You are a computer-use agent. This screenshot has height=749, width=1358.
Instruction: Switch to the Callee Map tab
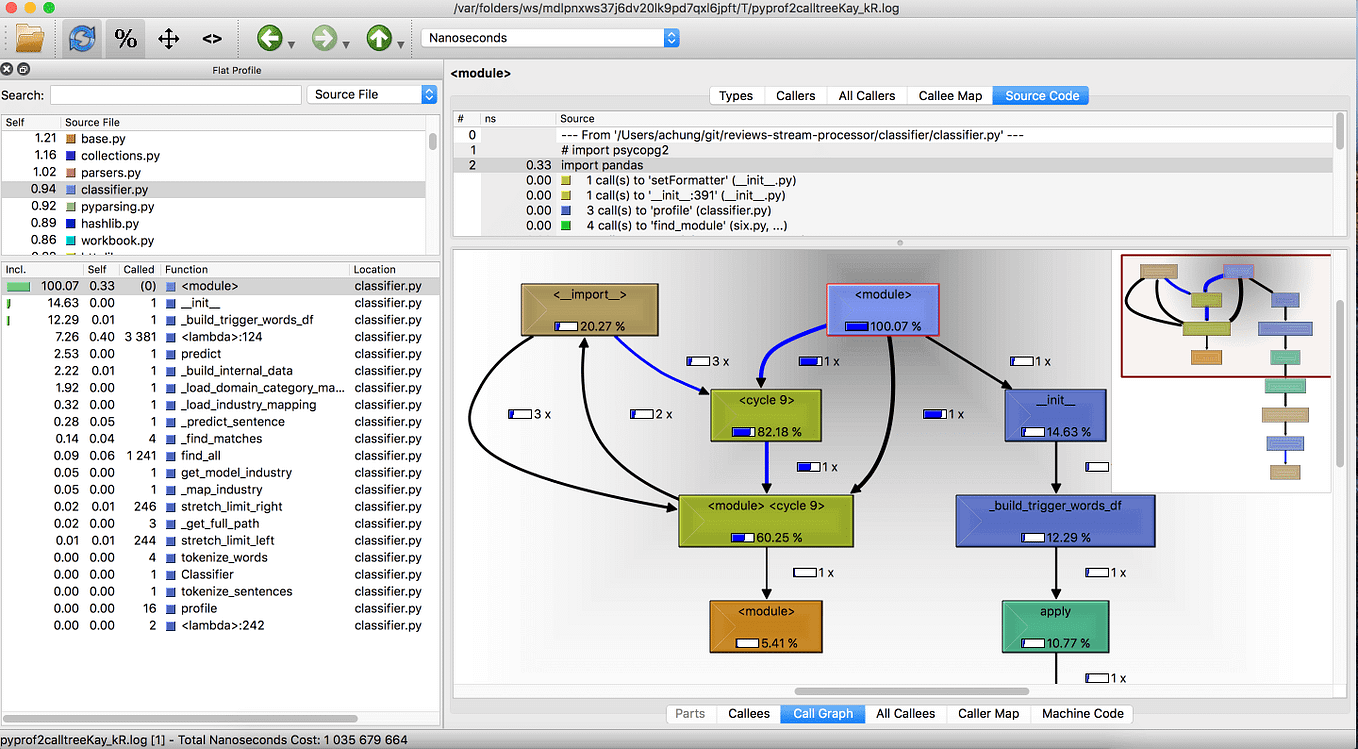point(948,95)
